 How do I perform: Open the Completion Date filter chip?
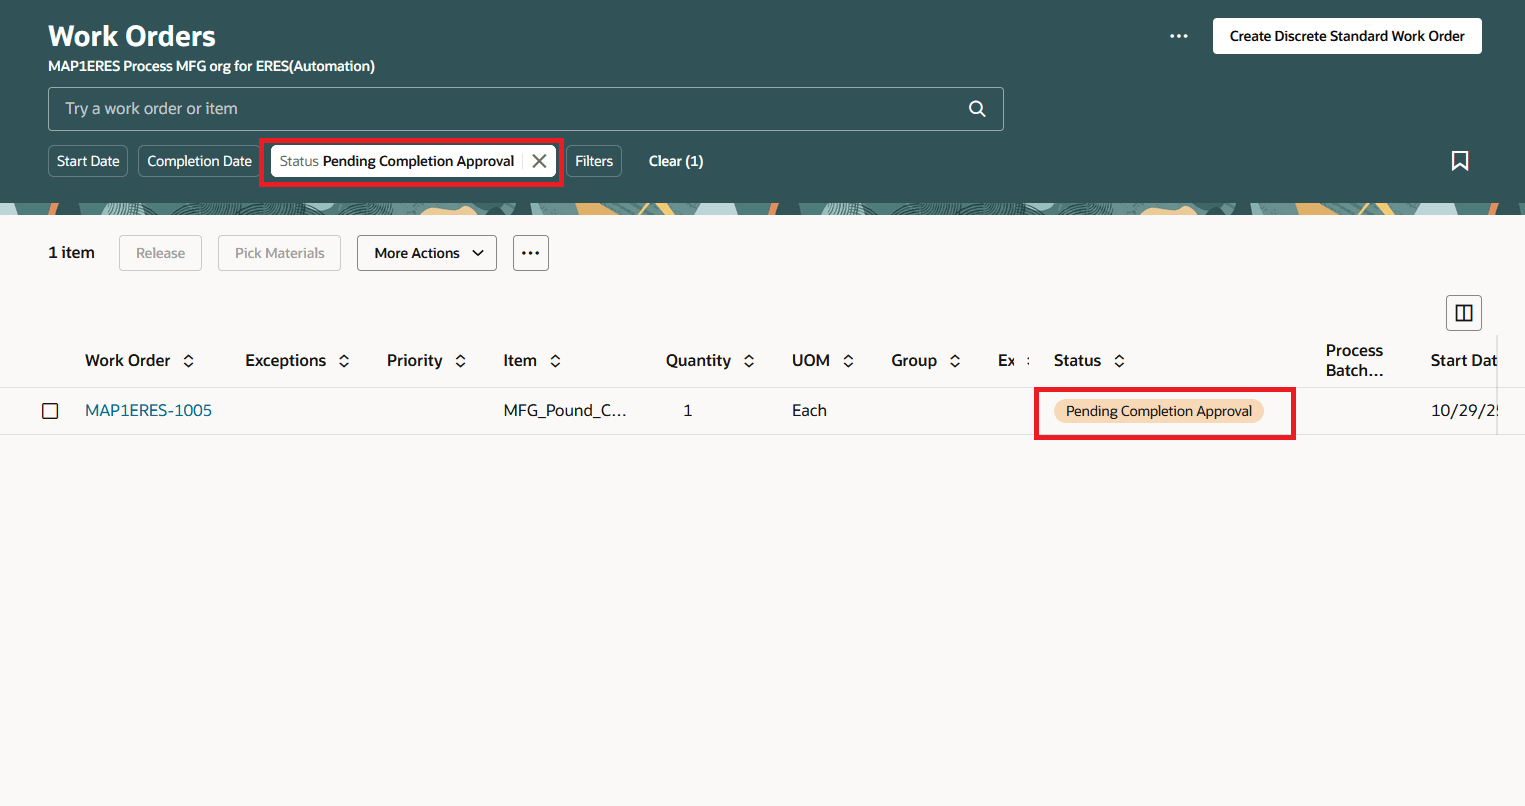point(200,161)
